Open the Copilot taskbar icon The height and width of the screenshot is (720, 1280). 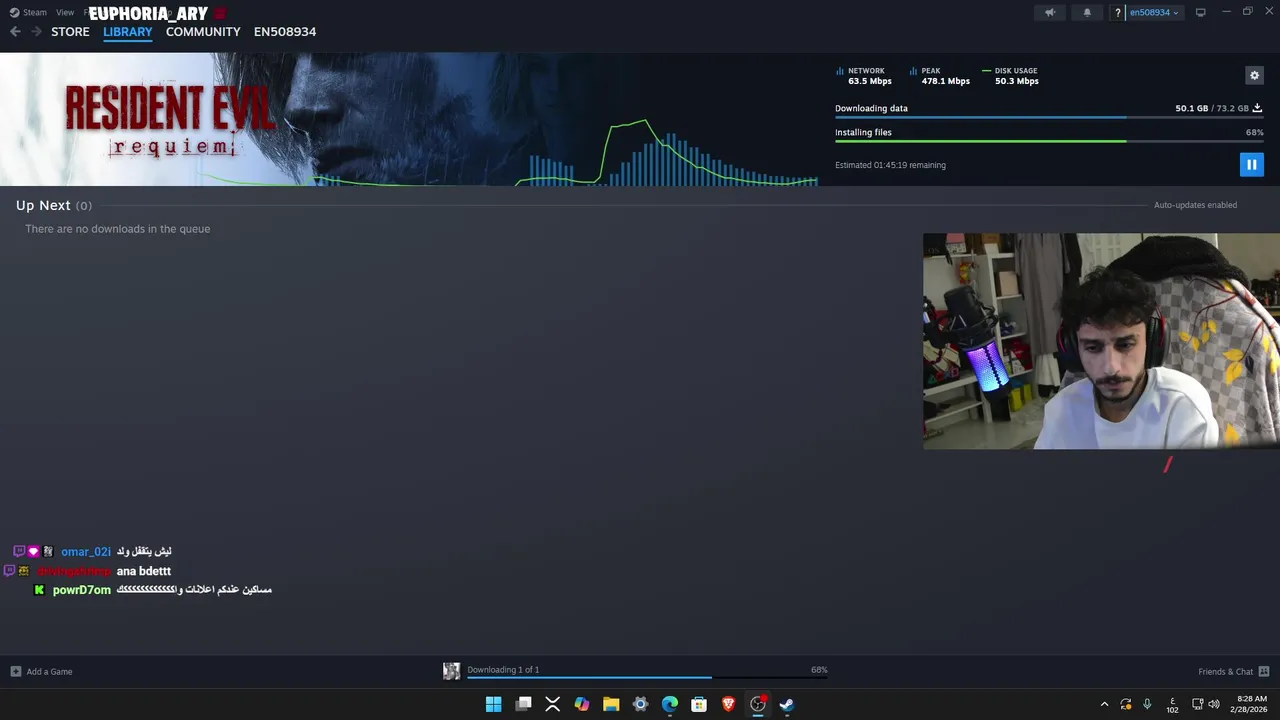click(582, 704)
